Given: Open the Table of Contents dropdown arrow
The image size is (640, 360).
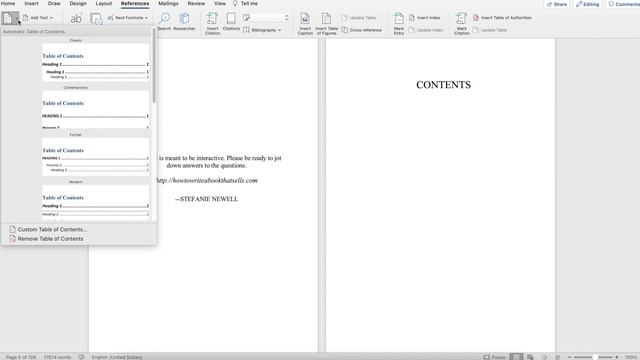Looking at the screenshot, I should [17, 19].
